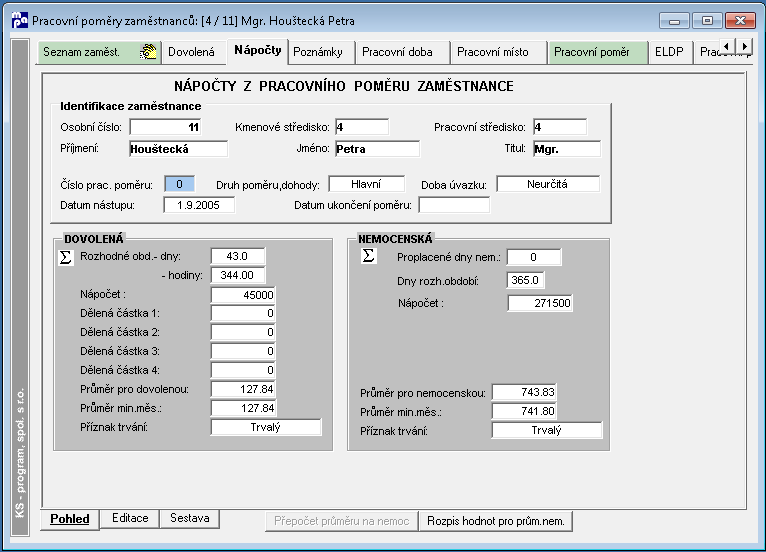The height and width of the screenshot is (552, 766).
Task: Click the Pracovní středisko field
Action: tap(560, 127)
